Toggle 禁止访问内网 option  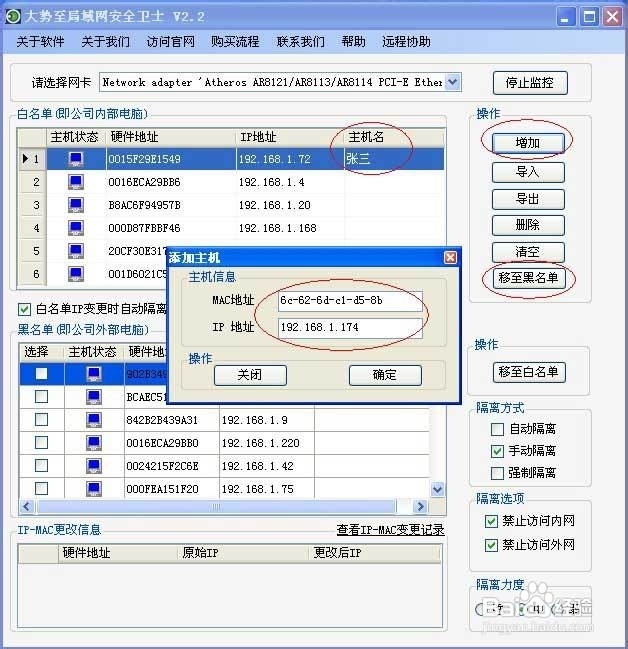(491, 521)
